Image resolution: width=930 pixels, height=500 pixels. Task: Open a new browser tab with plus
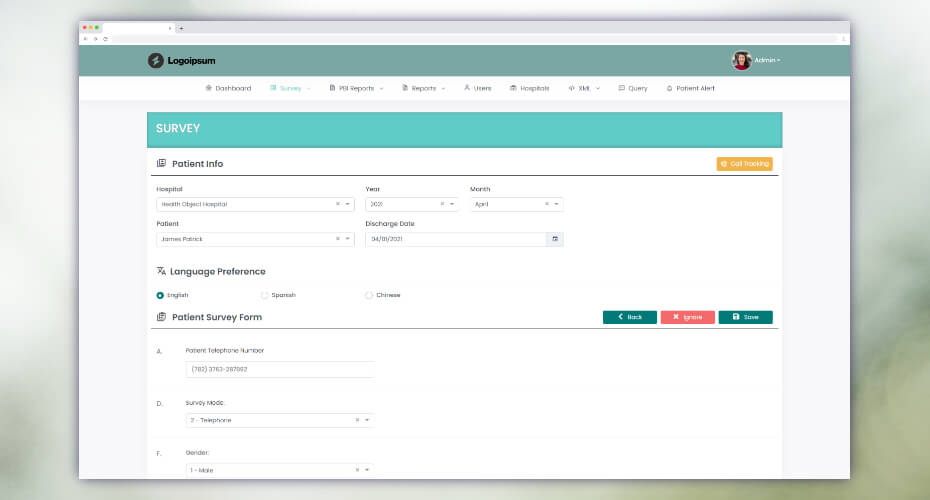click(x=181, y=28)
